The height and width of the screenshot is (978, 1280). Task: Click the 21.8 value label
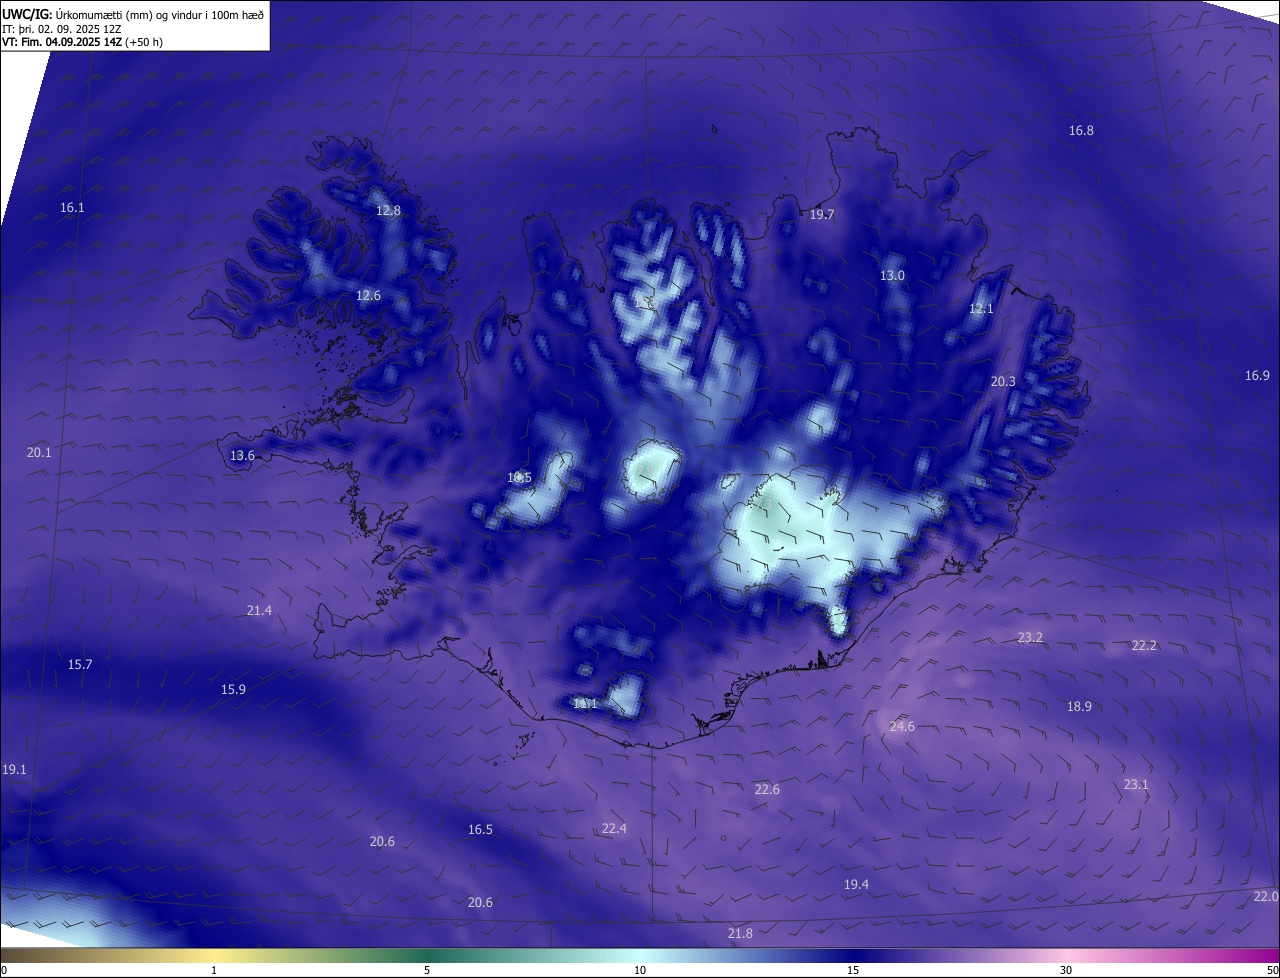pyautogui.click(x=740, y=934)
